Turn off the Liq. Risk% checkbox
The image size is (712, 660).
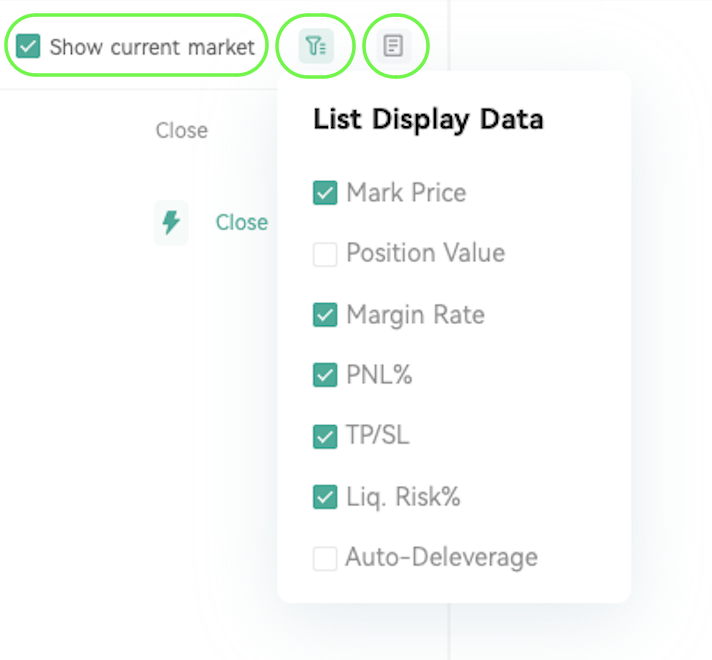(x=325, y=497)
